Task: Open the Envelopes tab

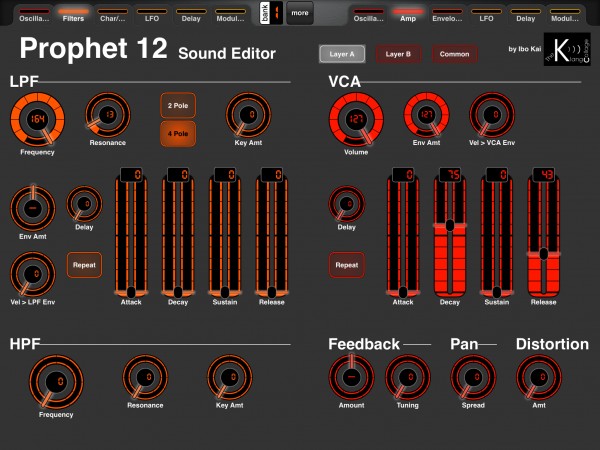Action: point(447,15)
